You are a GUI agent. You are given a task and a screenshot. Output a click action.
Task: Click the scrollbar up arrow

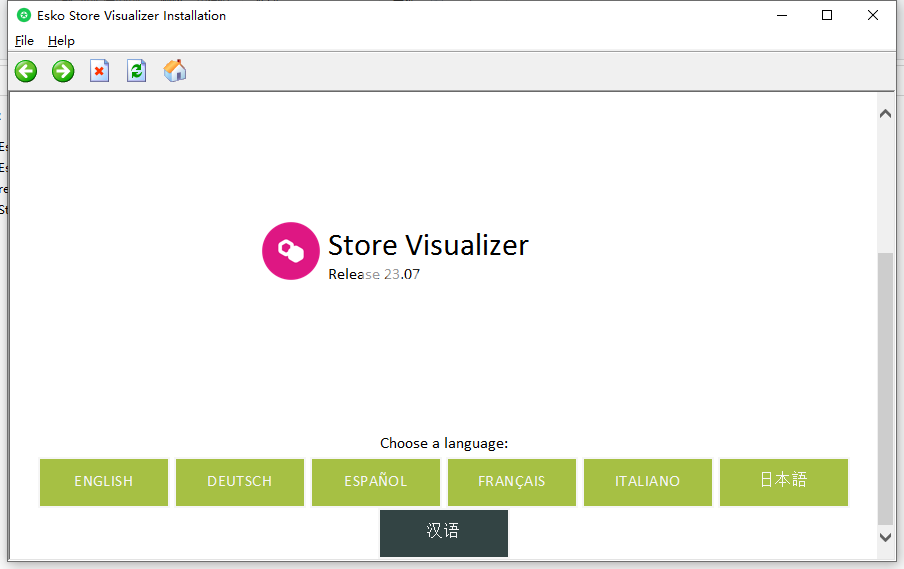[886, 114]
